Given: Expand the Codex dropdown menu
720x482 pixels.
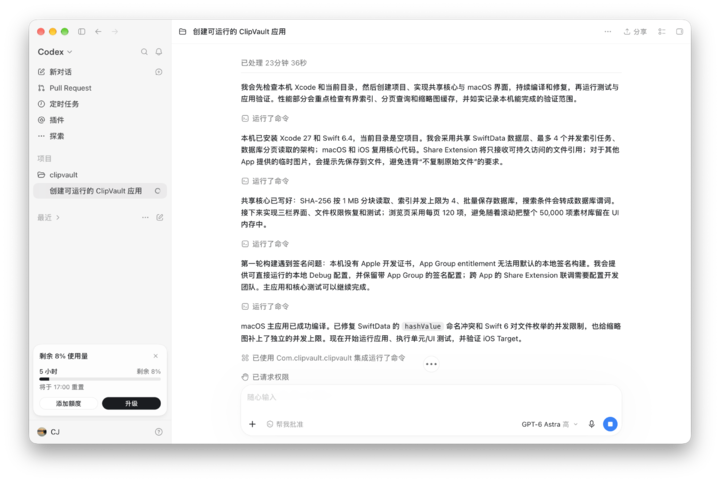Looking at the screenshot, I should 55,52.
